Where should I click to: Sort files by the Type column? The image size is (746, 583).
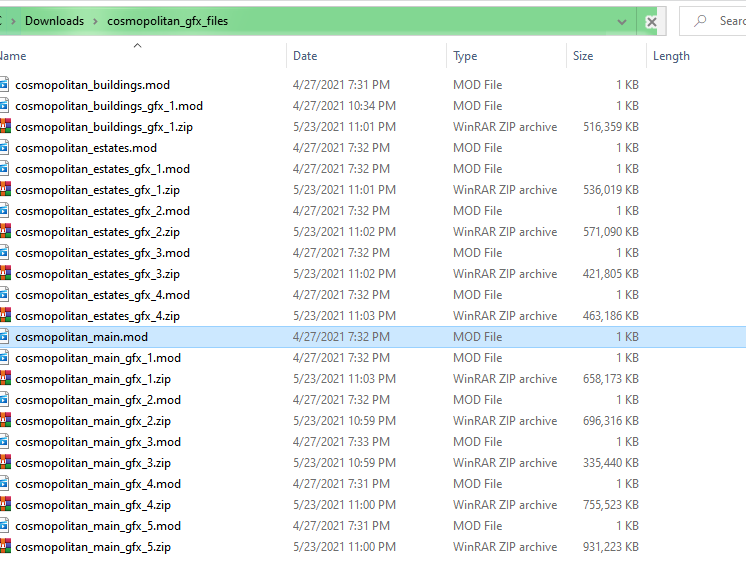pyautogui.click(x=465, y=56)
